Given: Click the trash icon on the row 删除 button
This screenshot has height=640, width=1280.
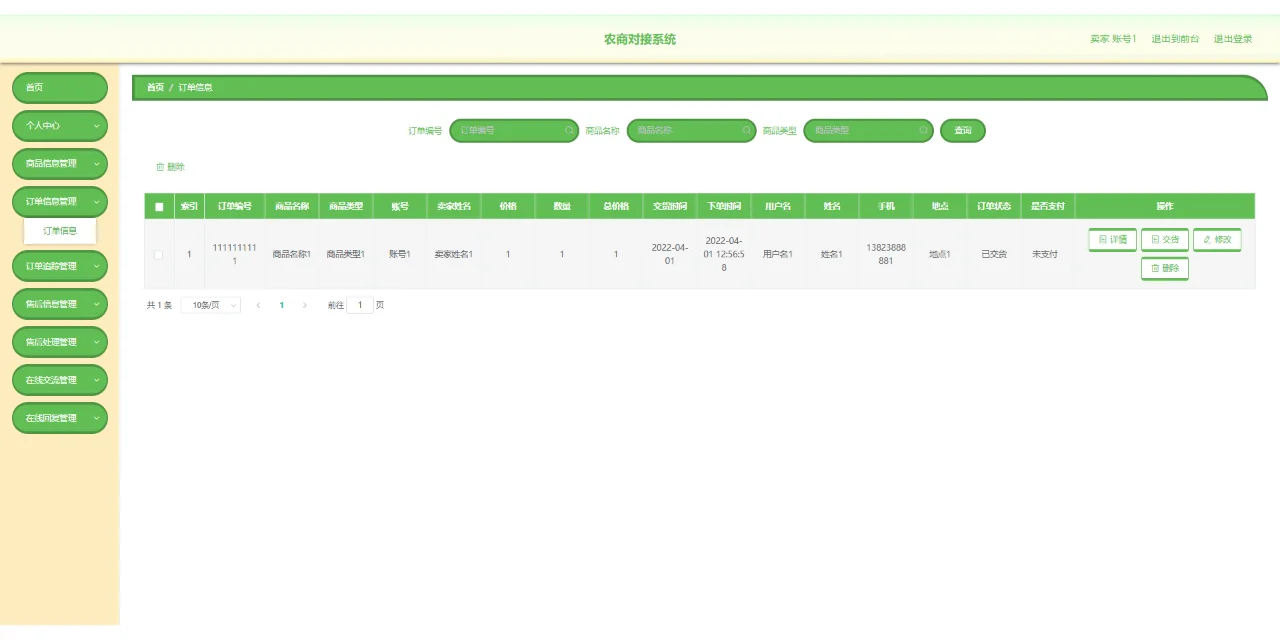Looking at the screenshot, I should pyautogui.click(x=1154, y=268).
